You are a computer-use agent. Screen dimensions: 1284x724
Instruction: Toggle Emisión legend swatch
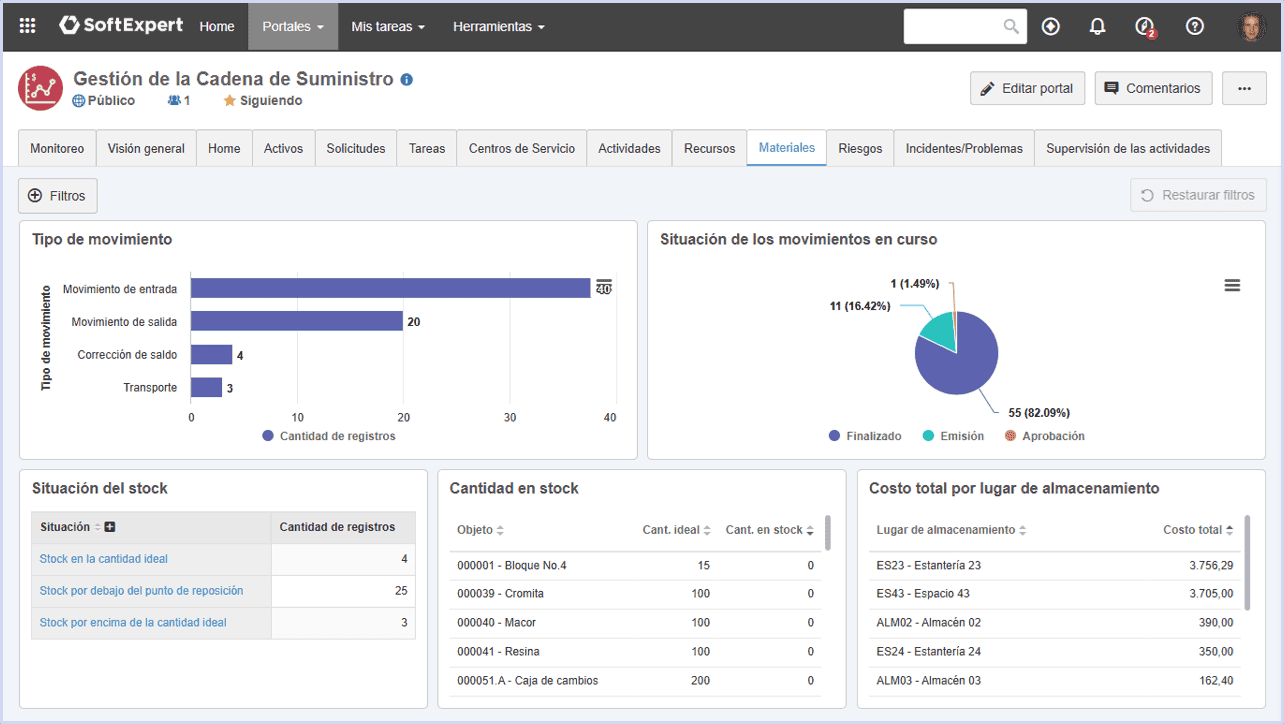(928, 436)
